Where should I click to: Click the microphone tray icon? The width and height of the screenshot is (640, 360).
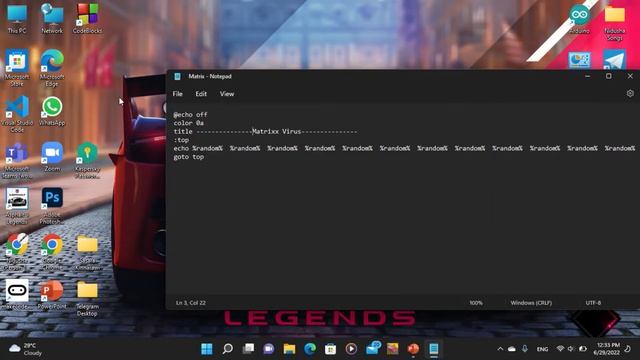tap(524, 349)
